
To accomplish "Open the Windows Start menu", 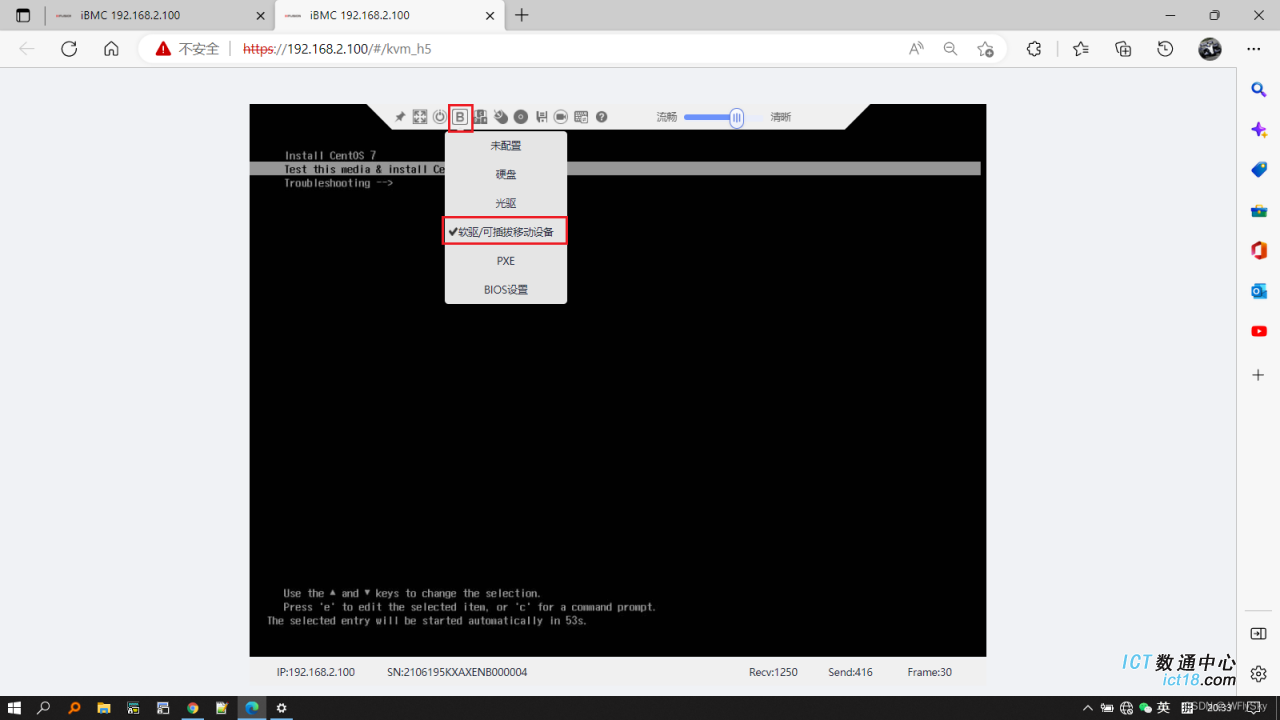I will click(x=14, y=708).
